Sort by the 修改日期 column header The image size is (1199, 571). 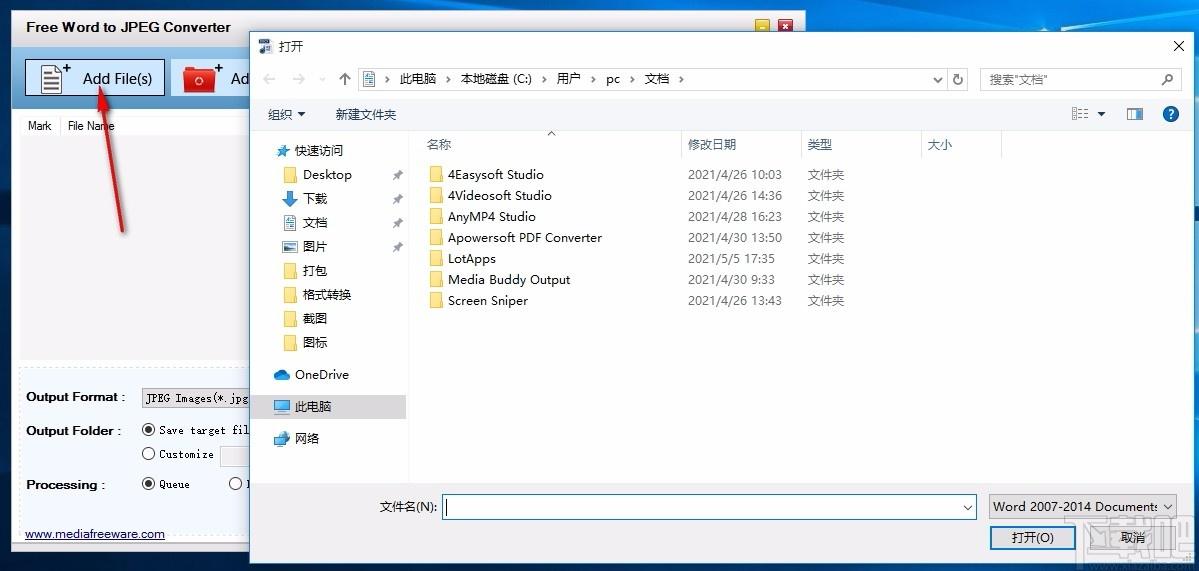pyautogui.click(x=712, y=144)
